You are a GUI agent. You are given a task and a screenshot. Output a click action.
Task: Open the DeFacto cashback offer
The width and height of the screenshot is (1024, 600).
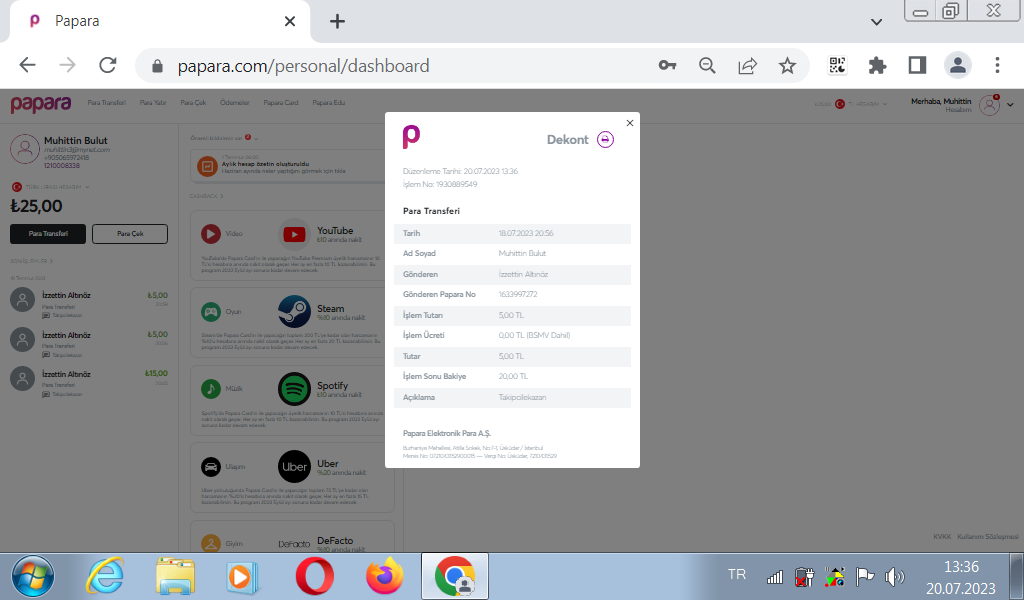click(292, 537)
